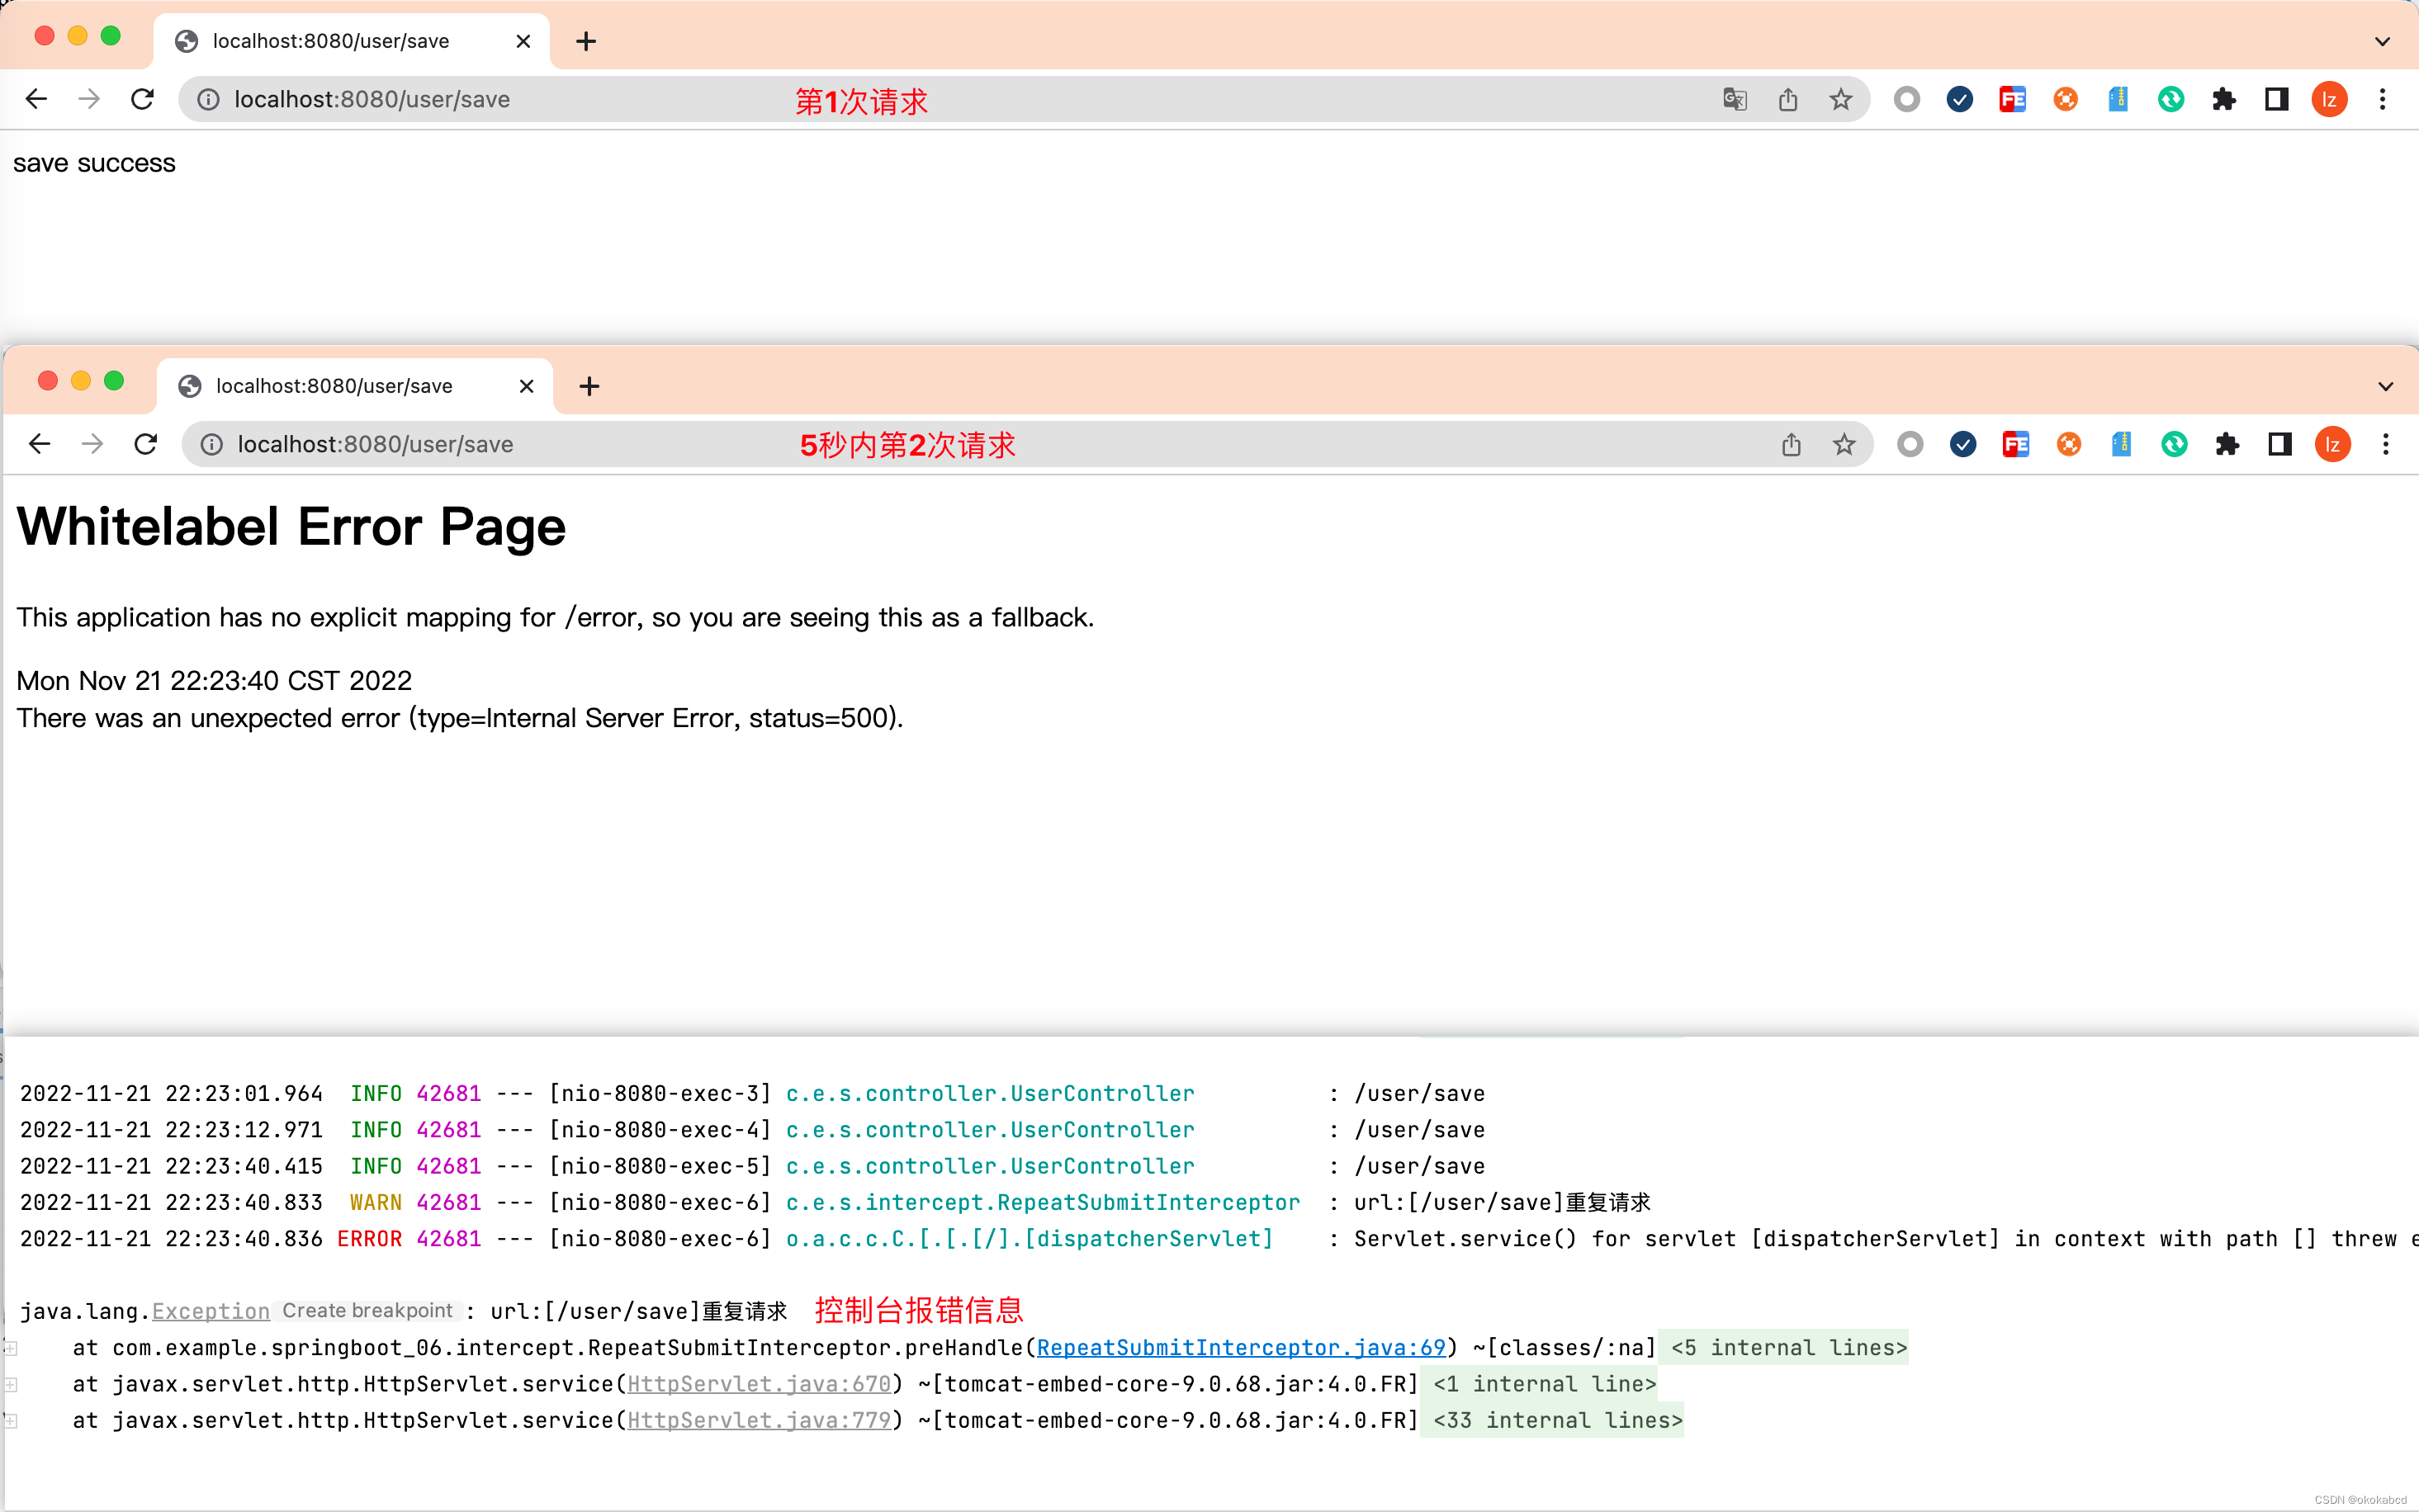Viewport: 2419px width, 1512px height.
Task: Expand the 33 internal lines fold
Action: click(1557, 1420)
